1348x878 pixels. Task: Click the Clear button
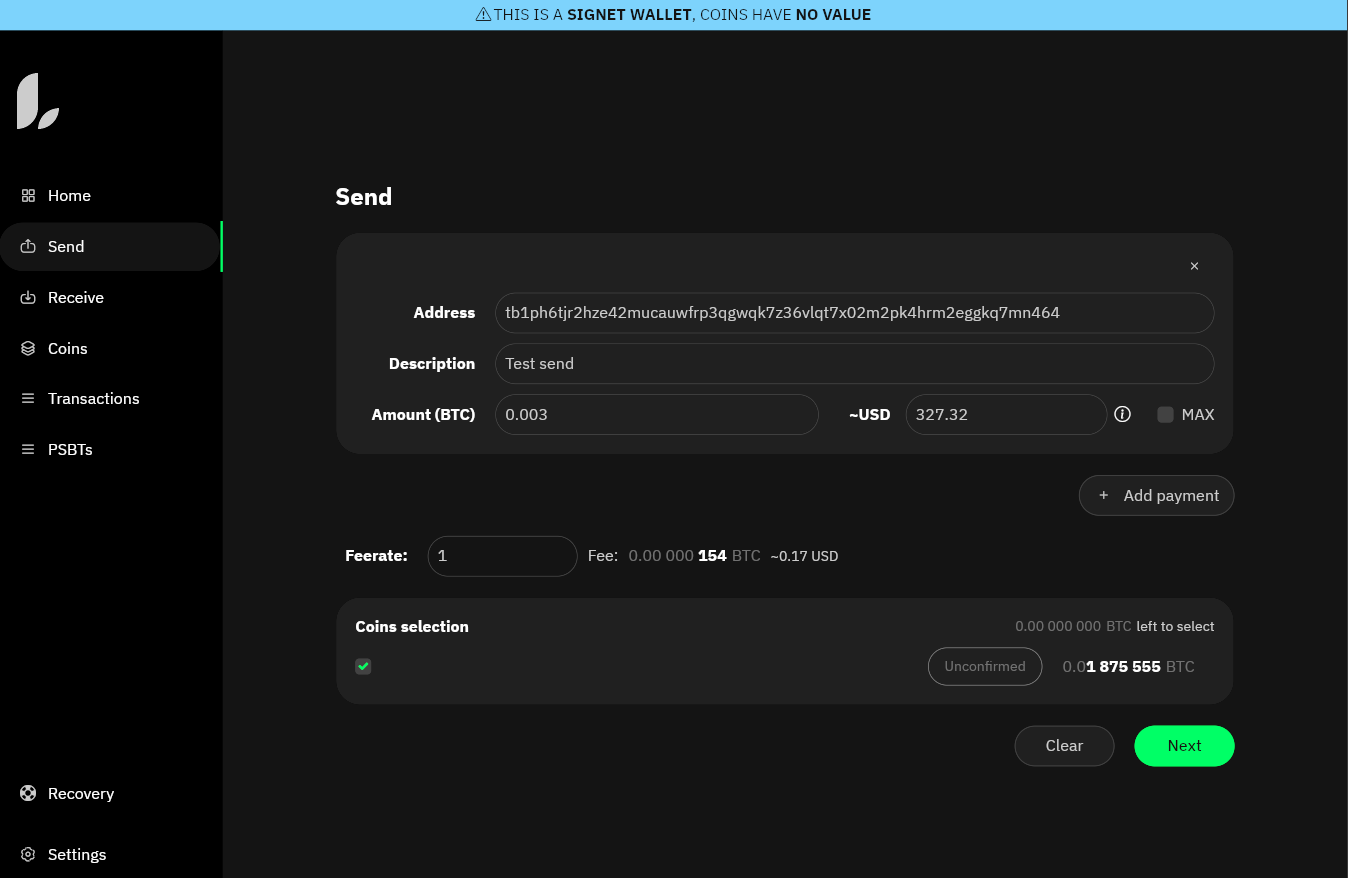(1064, 746)
